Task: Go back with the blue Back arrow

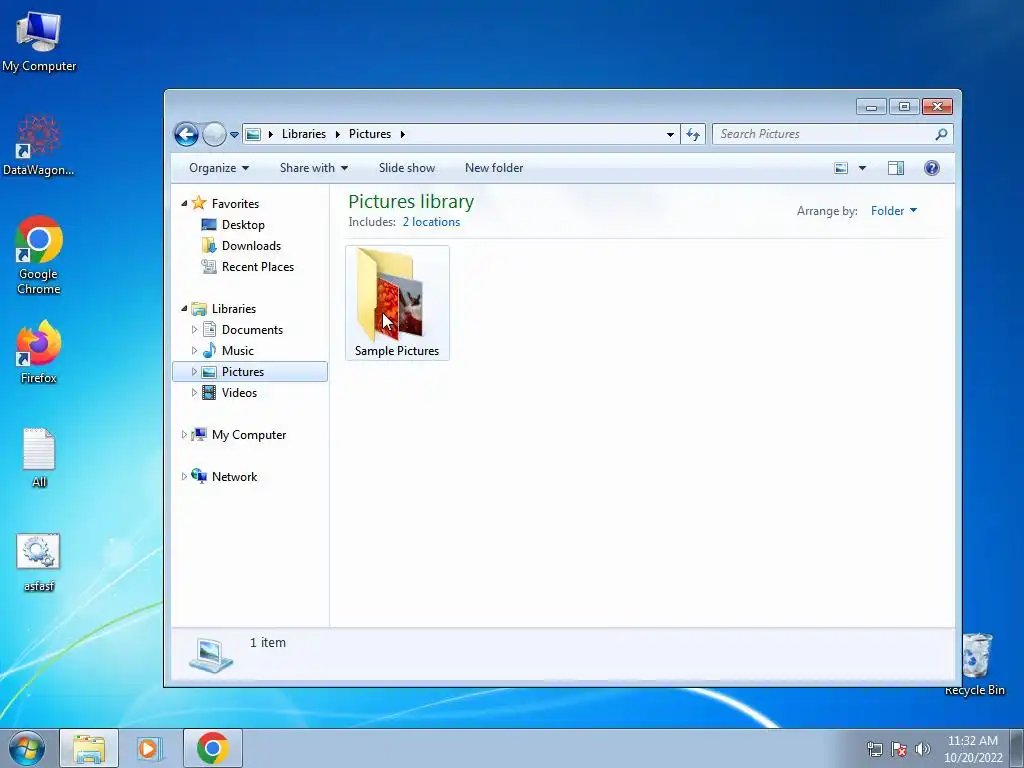Action: 186,135
